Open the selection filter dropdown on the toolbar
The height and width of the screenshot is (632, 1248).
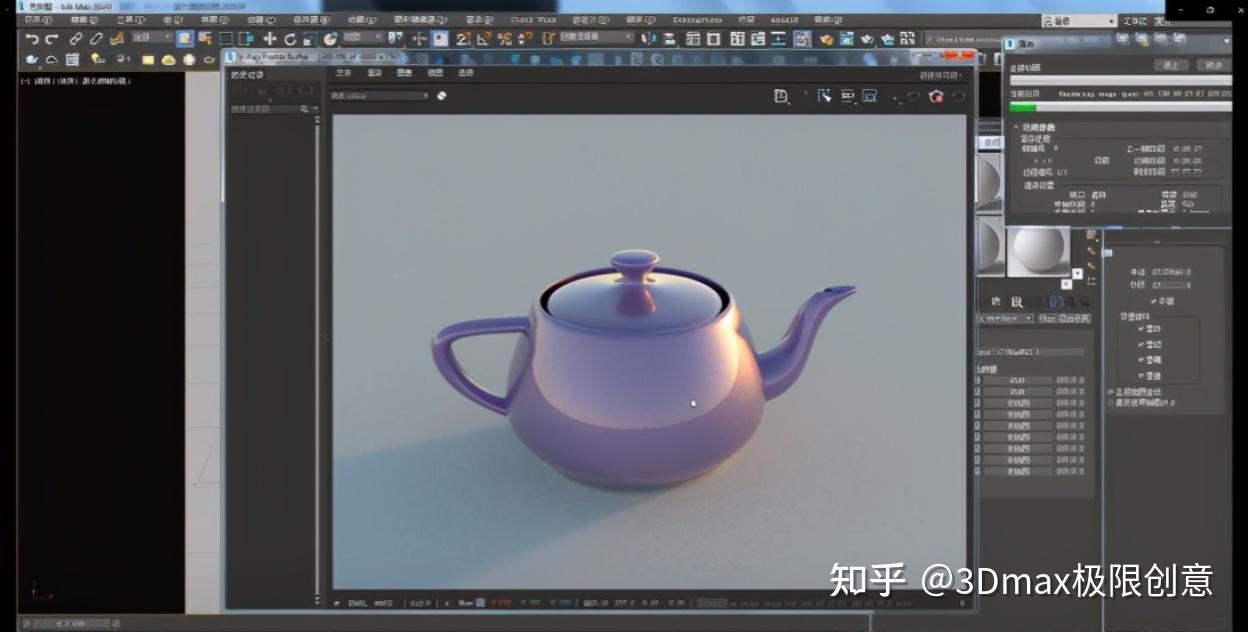click(150, 38)
